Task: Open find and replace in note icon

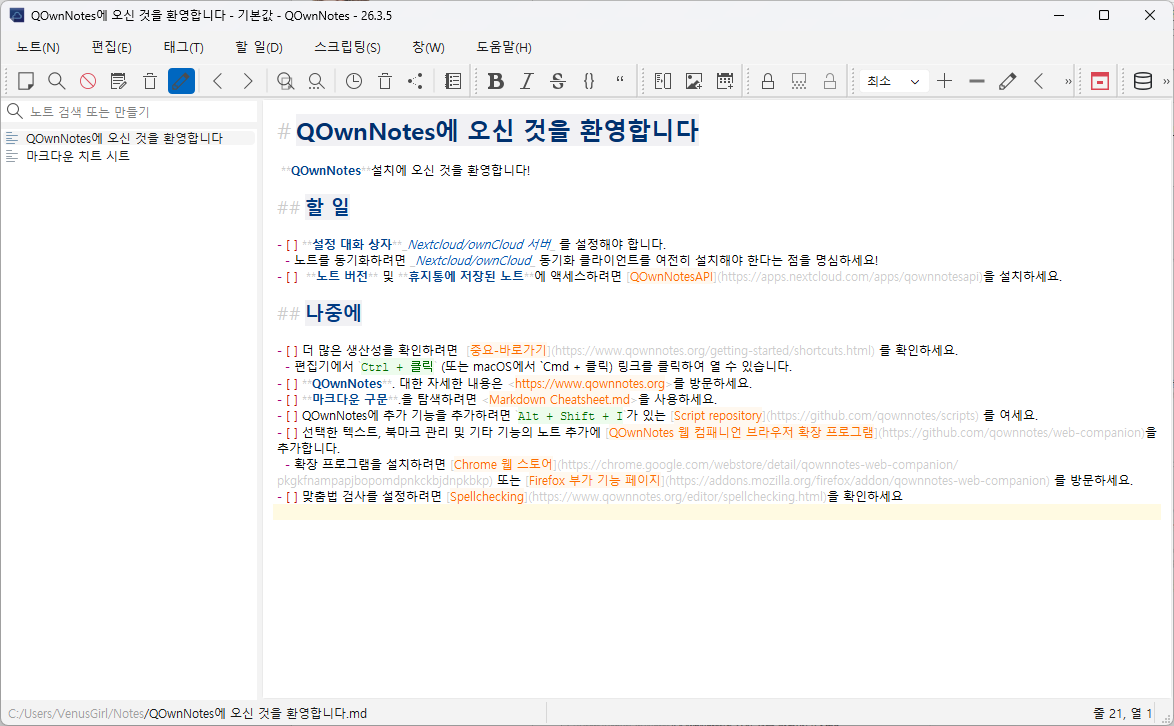Action: click(285, 81)
